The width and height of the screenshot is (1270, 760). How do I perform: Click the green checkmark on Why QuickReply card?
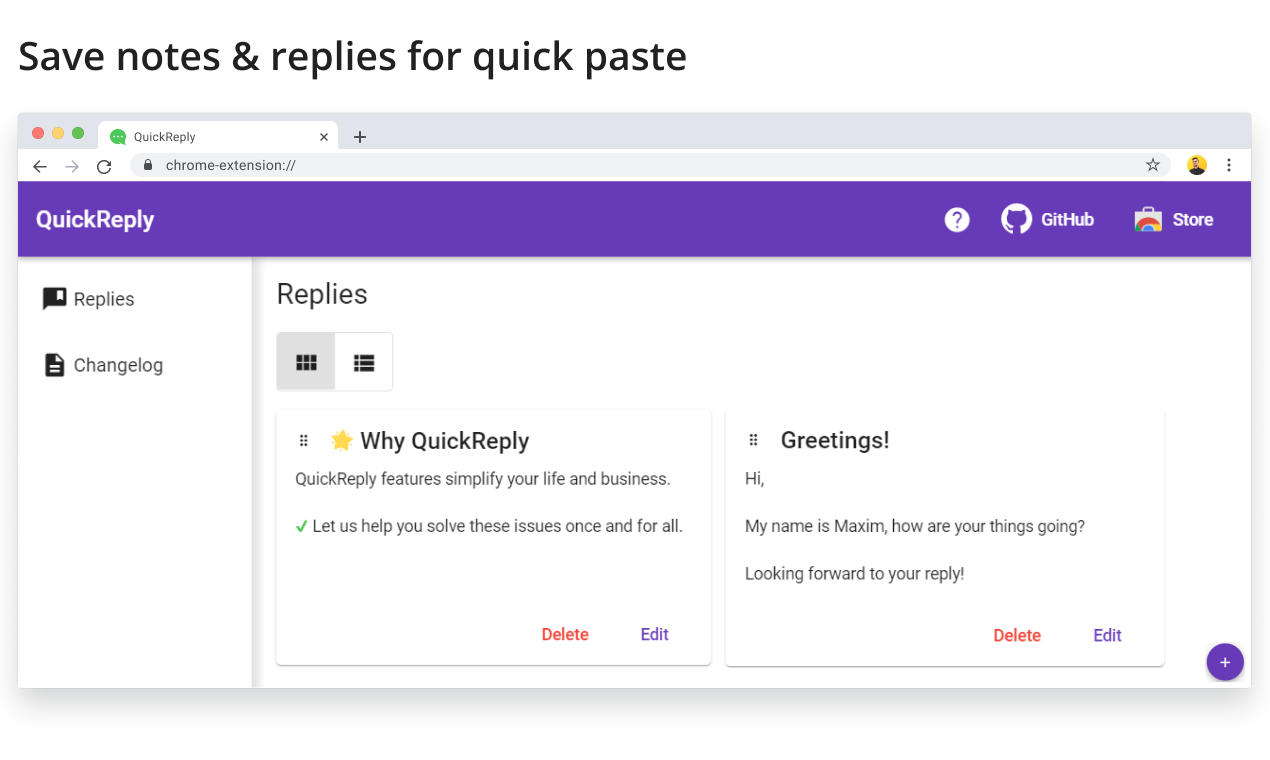[x=301, y=526]
